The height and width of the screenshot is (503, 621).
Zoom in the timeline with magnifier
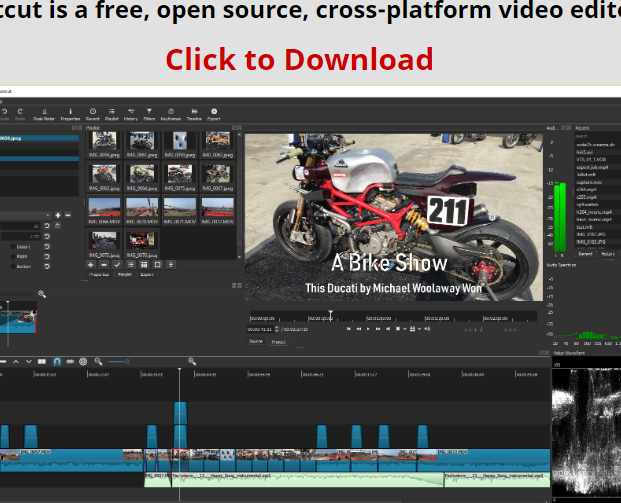tap(192, 361)
